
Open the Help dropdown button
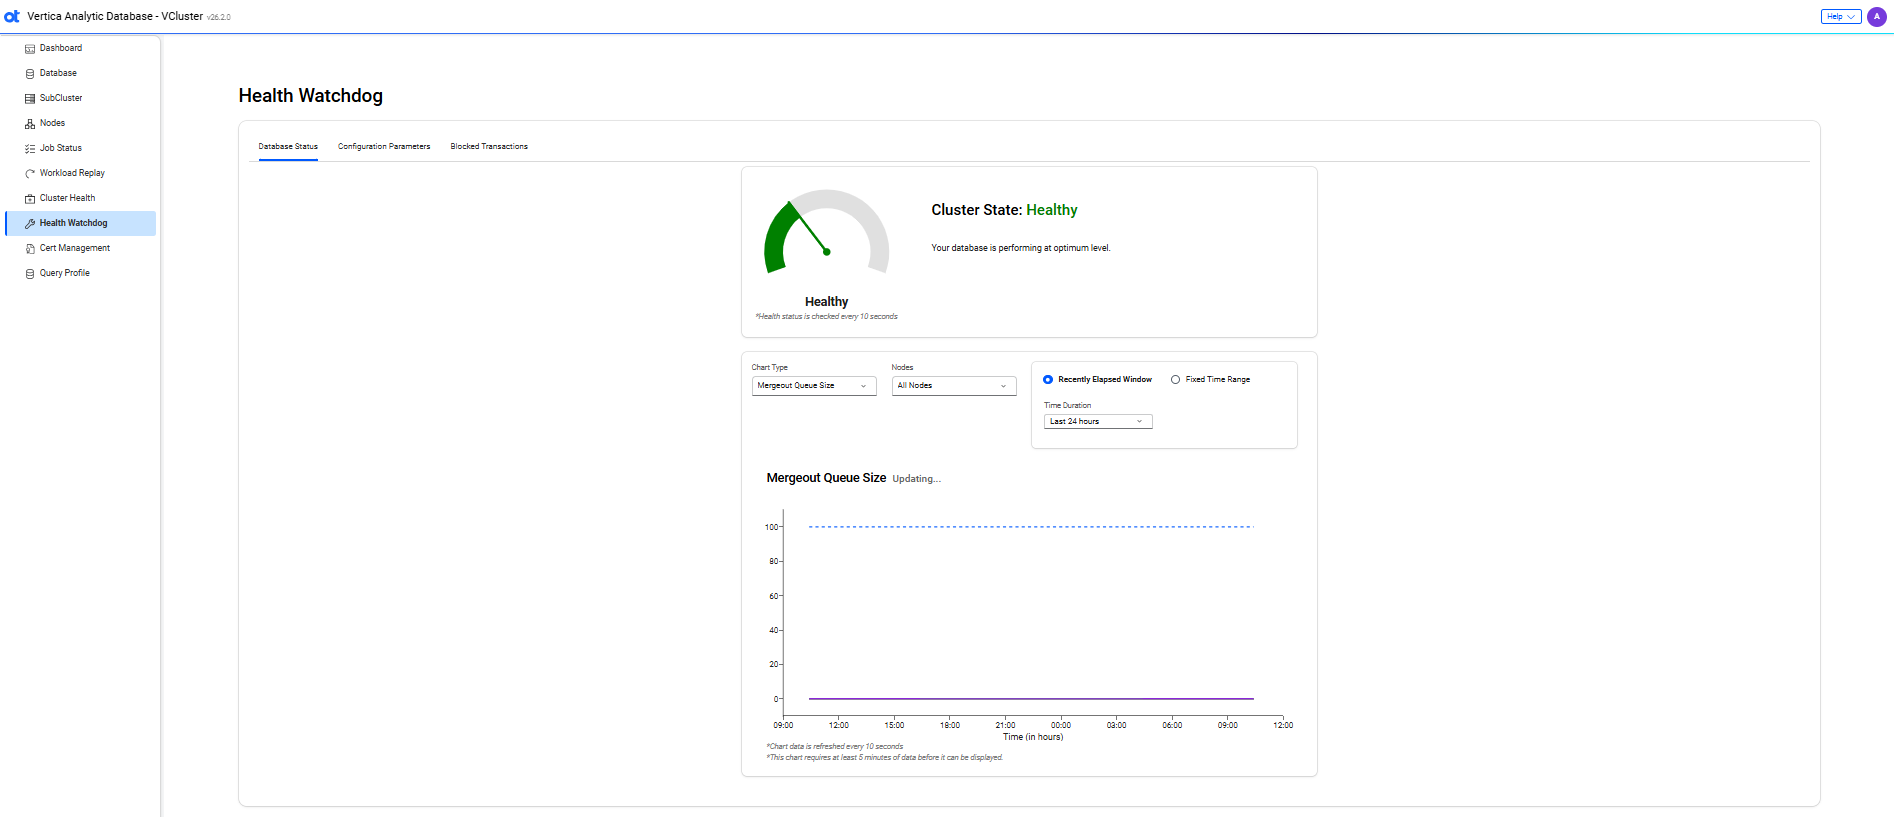[x=1840, y=16]
